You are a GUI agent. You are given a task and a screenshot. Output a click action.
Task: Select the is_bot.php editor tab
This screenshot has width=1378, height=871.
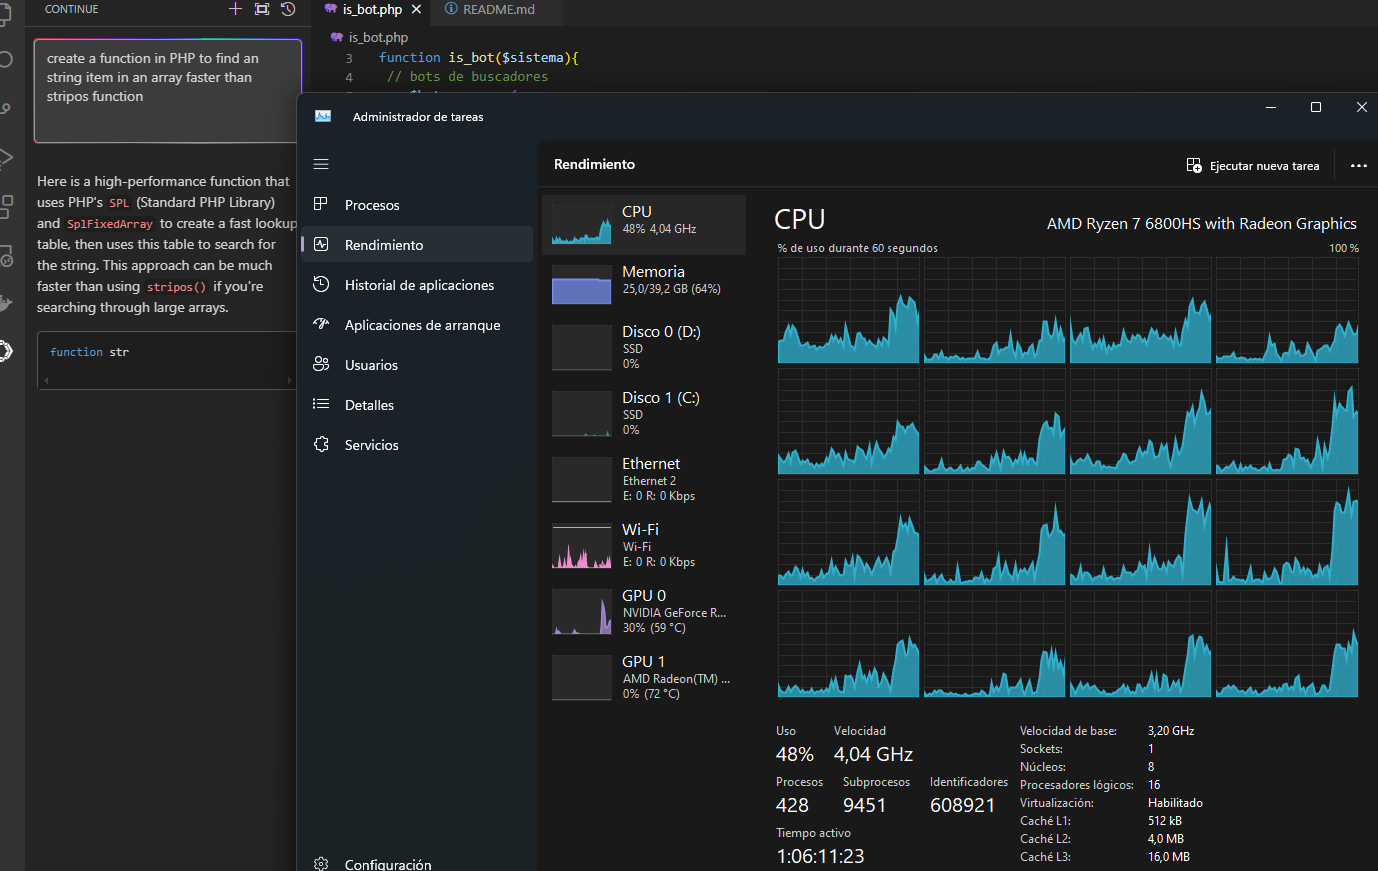(373, 9)
